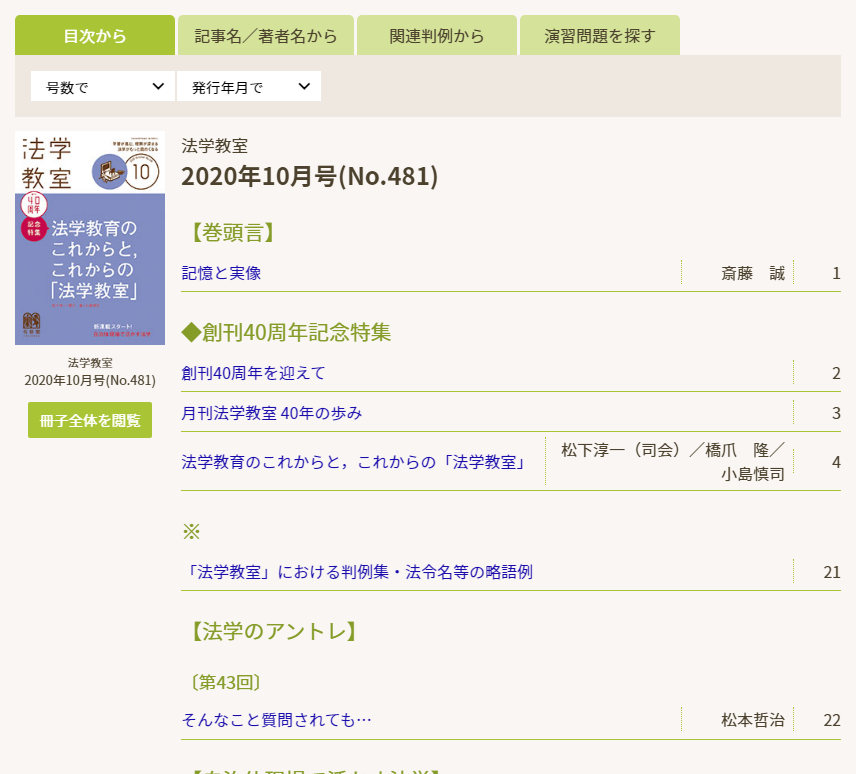Screen dimensions: 856x774
Task: Click the 冊子全体を閲覧 button
Action: (90, 420)
